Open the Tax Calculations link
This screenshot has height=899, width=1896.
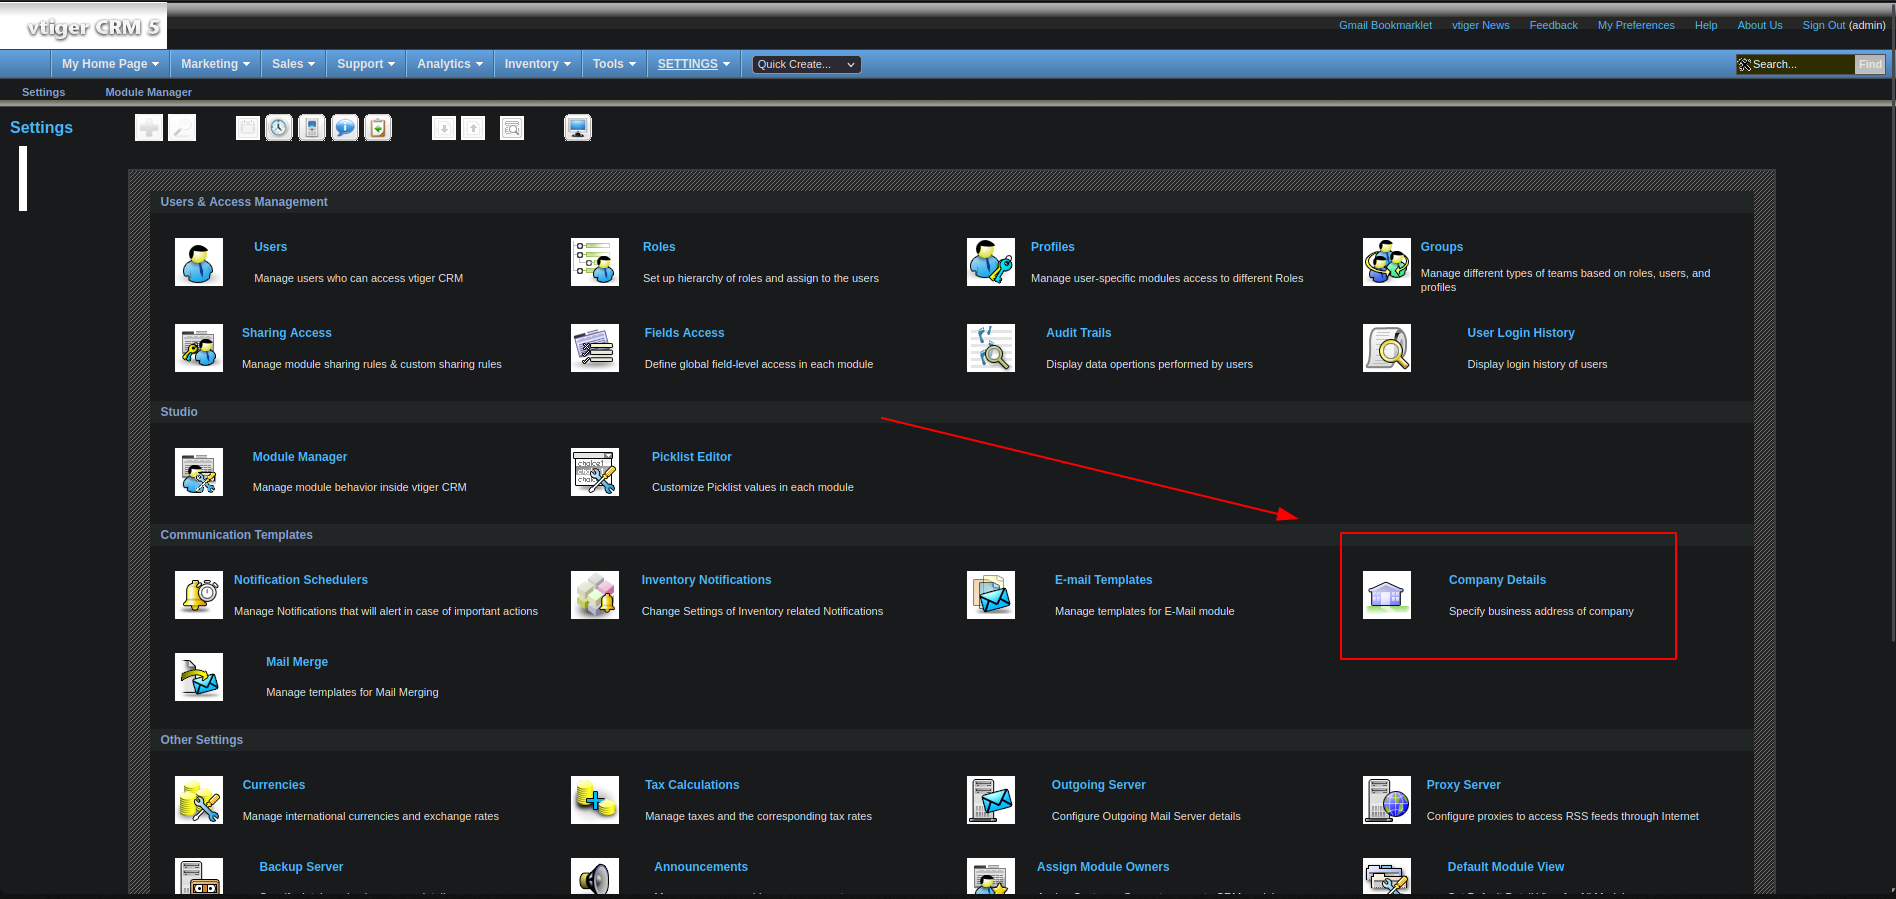(692, 785)
